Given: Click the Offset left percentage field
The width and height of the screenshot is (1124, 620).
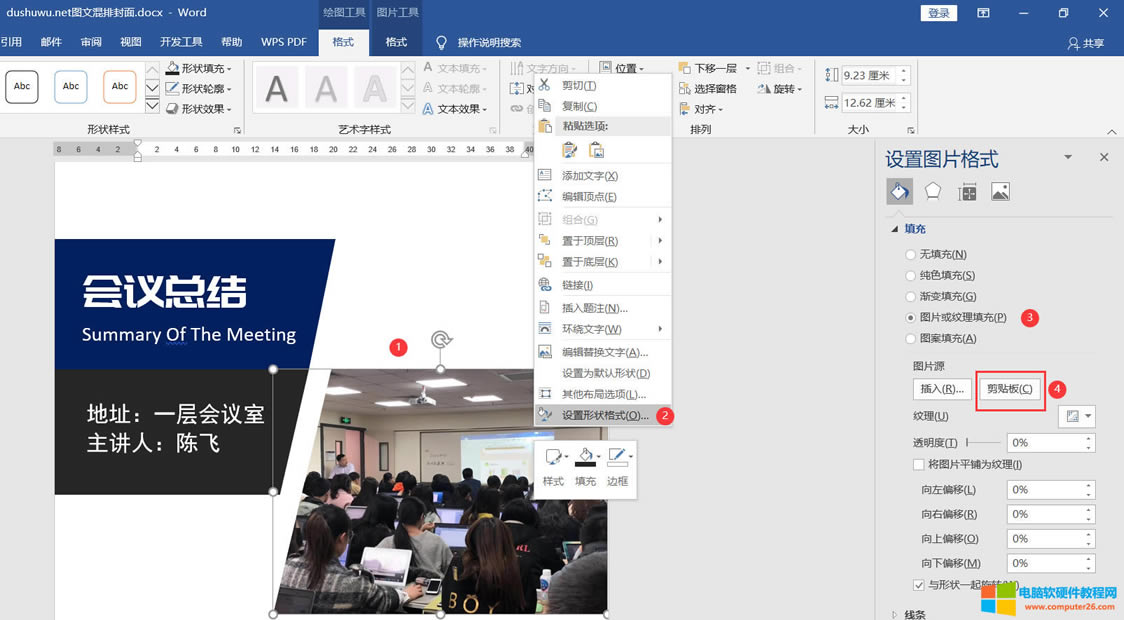Looking at the screenshot, I should tap(1045, 490).
